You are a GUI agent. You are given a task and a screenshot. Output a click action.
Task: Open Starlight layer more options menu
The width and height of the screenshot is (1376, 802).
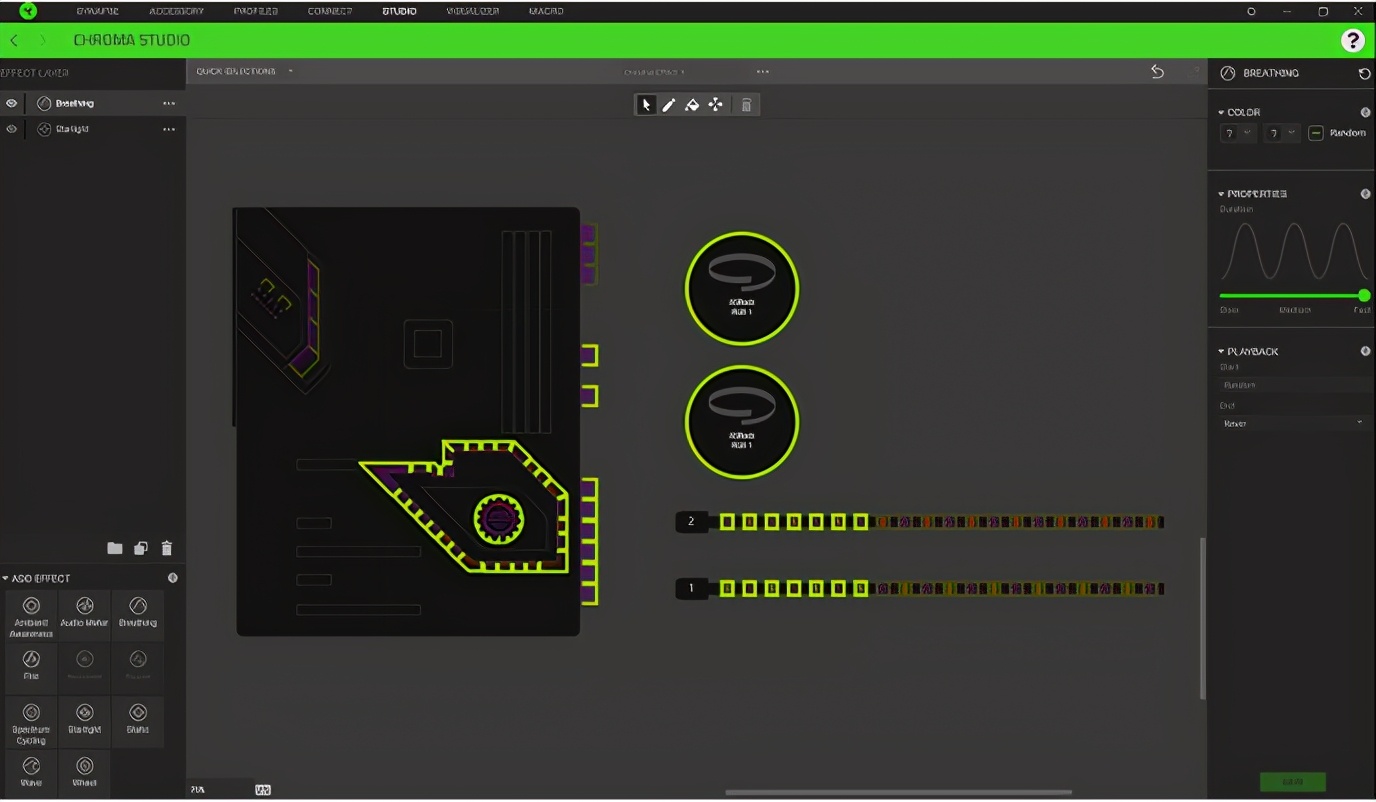(169, 129)
